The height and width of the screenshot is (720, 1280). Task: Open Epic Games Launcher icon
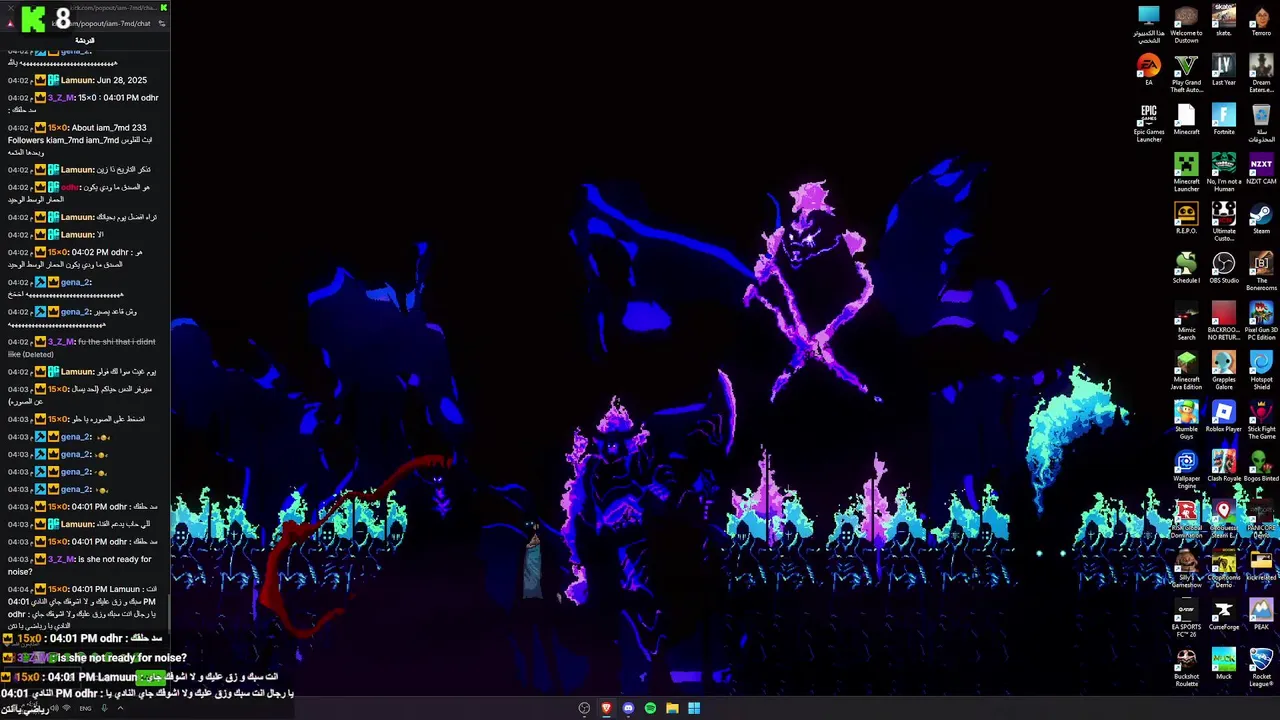(1148, 123)
